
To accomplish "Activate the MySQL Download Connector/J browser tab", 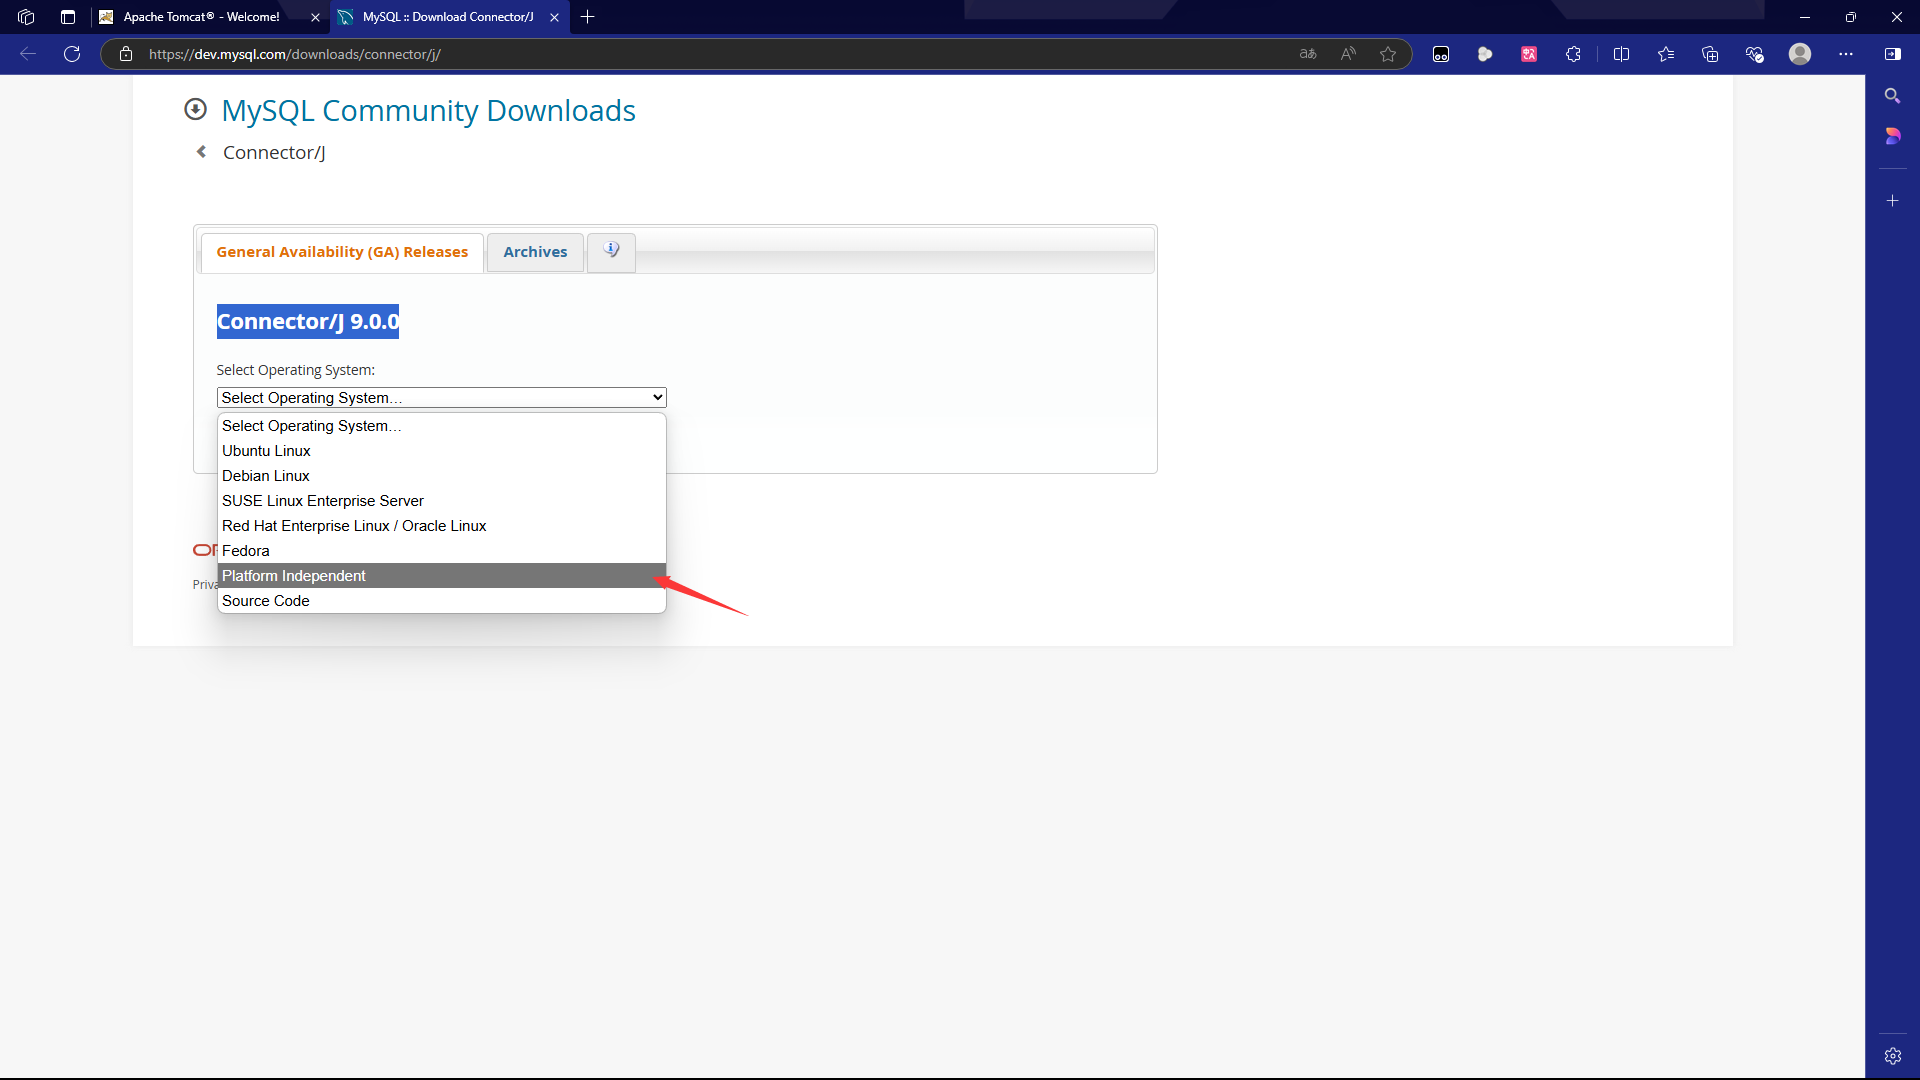I will 447,17.
